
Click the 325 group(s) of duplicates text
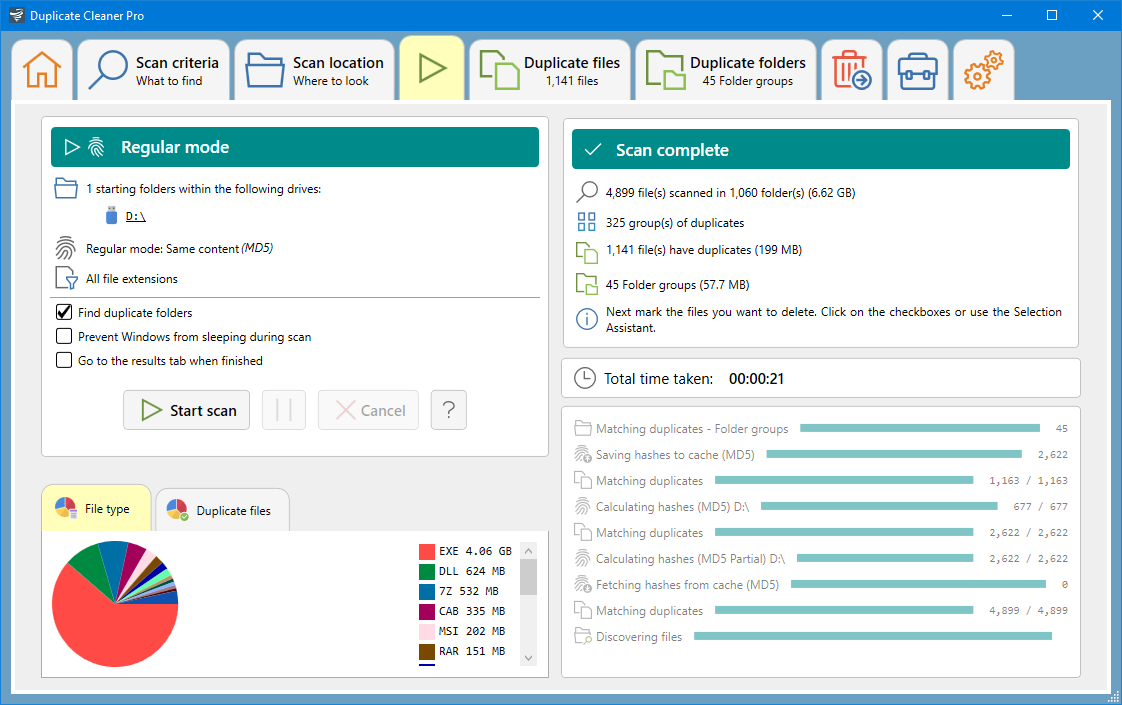point(675,223)
